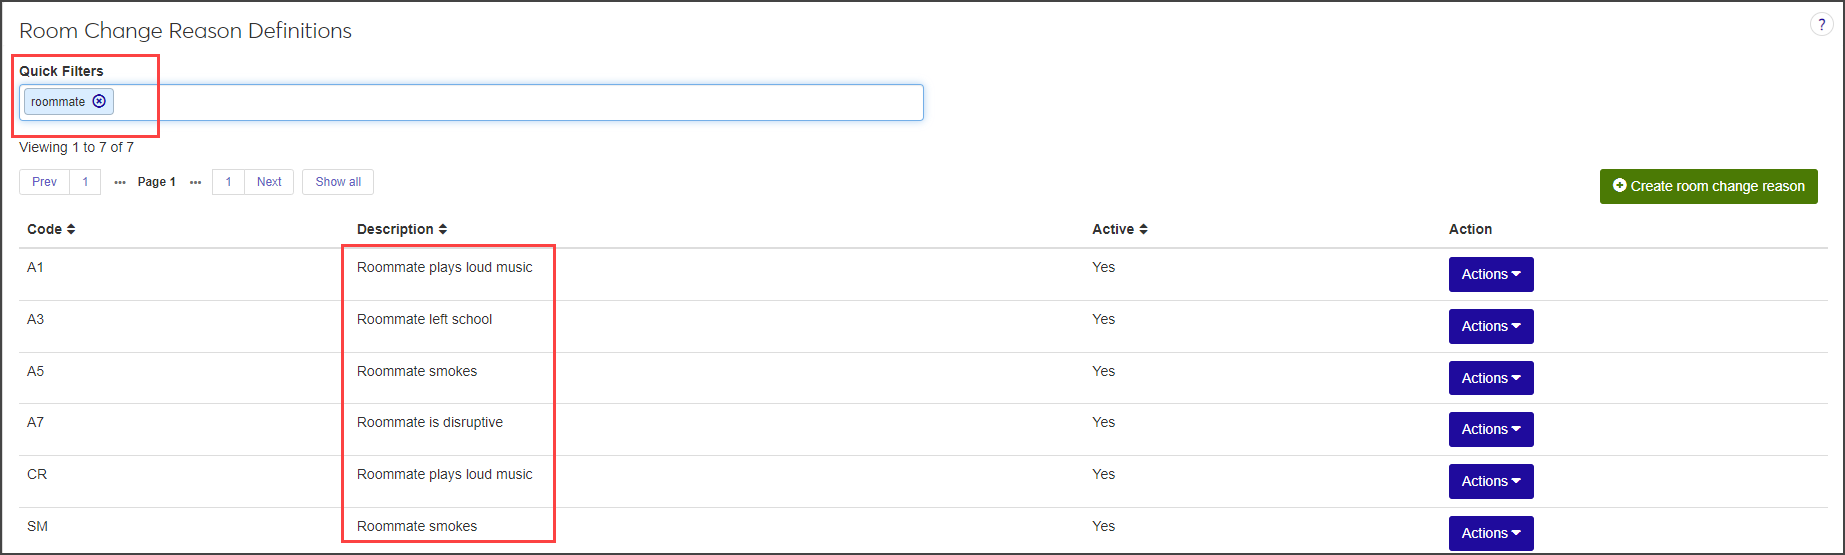The width and height of the screenshot is (1845, 555).
Task: Open Actions dropdown for code A7
Action: click(1490, 429)
